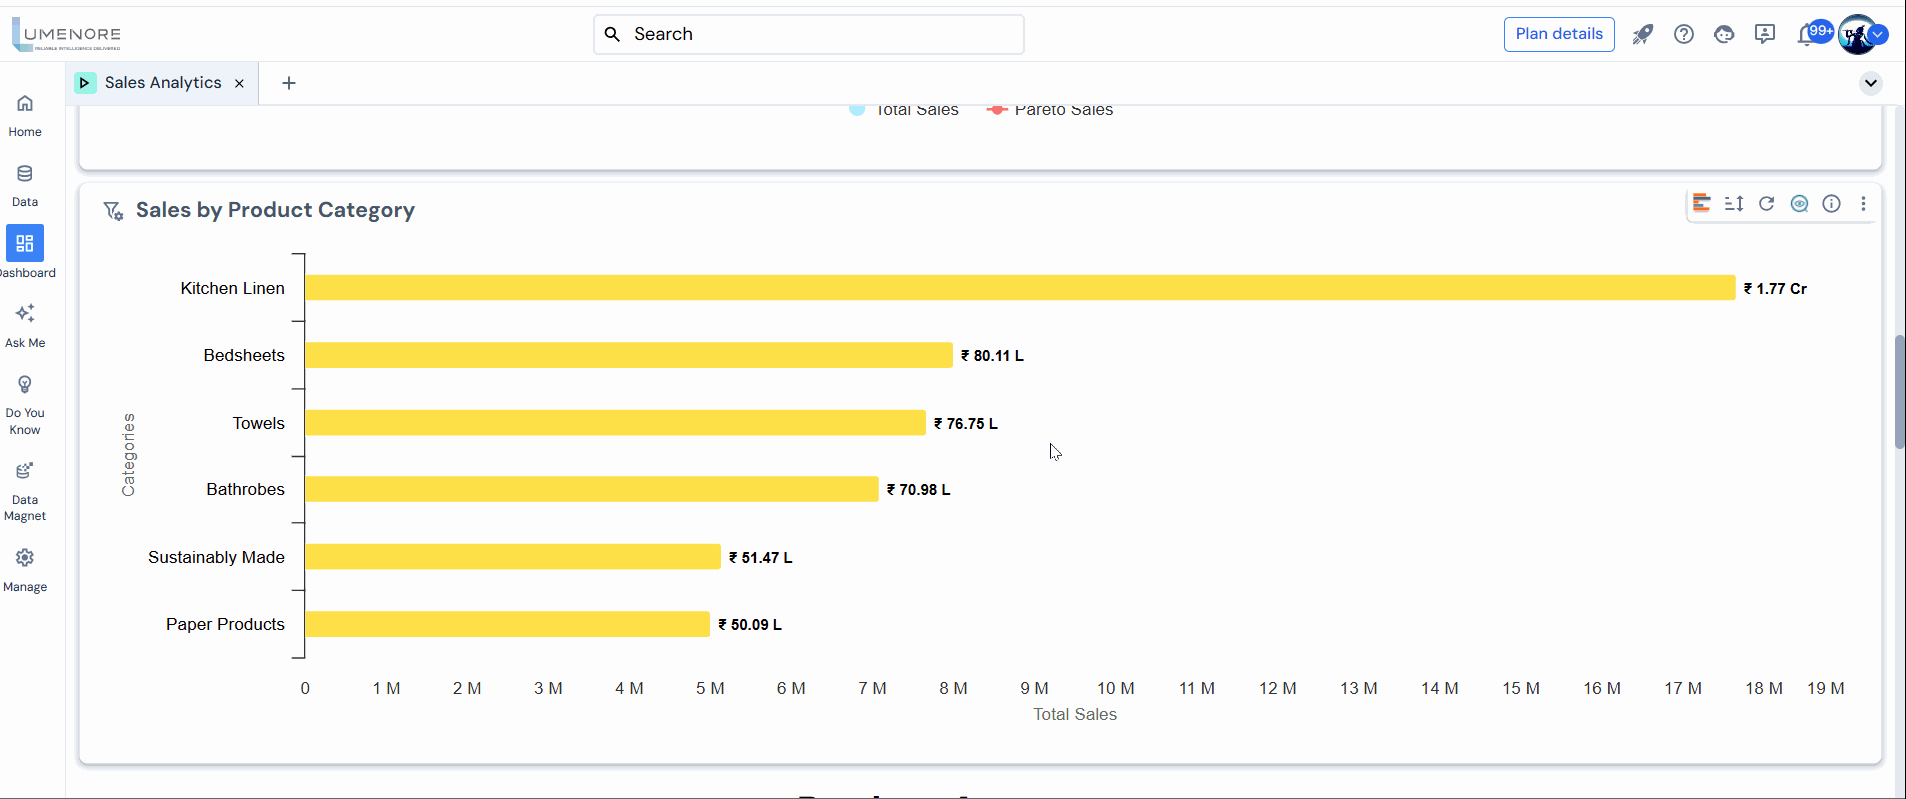This screenshot has height=799, width=1906.
Task: Expand the tab bar chevron dropdown
Action: pyautogui.click(x=1870, y=83)
